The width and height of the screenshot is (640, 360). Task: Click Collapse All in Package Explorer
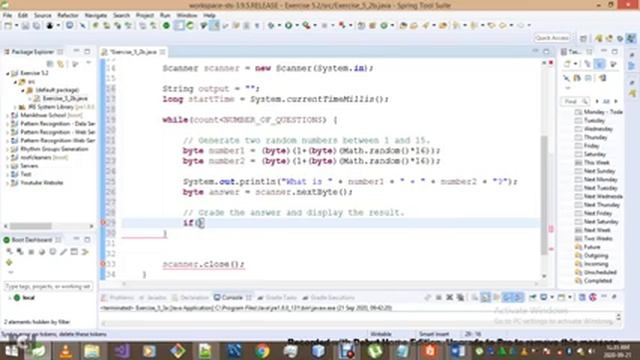50,64
